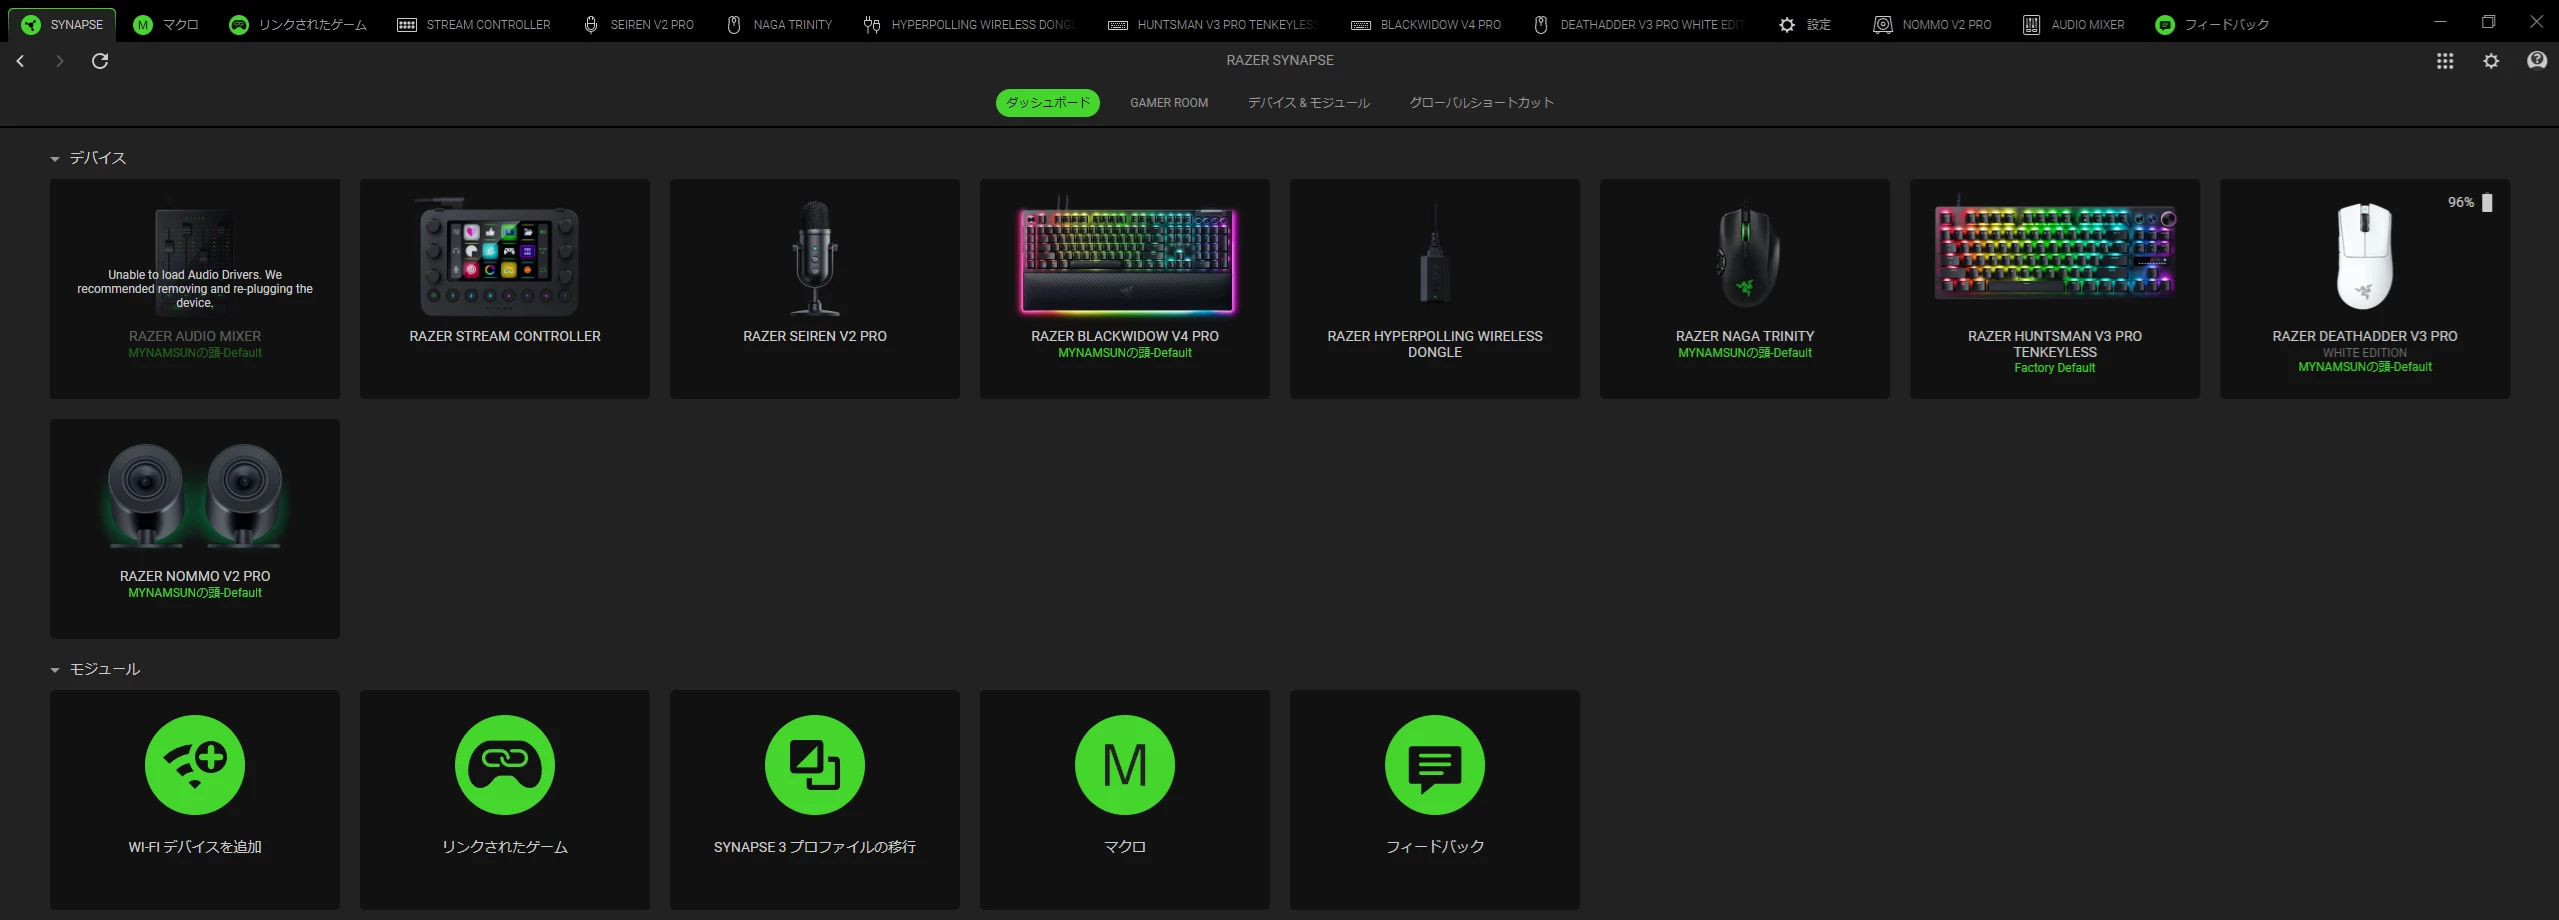Image resolution: width=2559 pixels, height=920 pixels.
Task: Click the Nommo V2 Pro speaker tab icon
Action: coord(1883,25)
